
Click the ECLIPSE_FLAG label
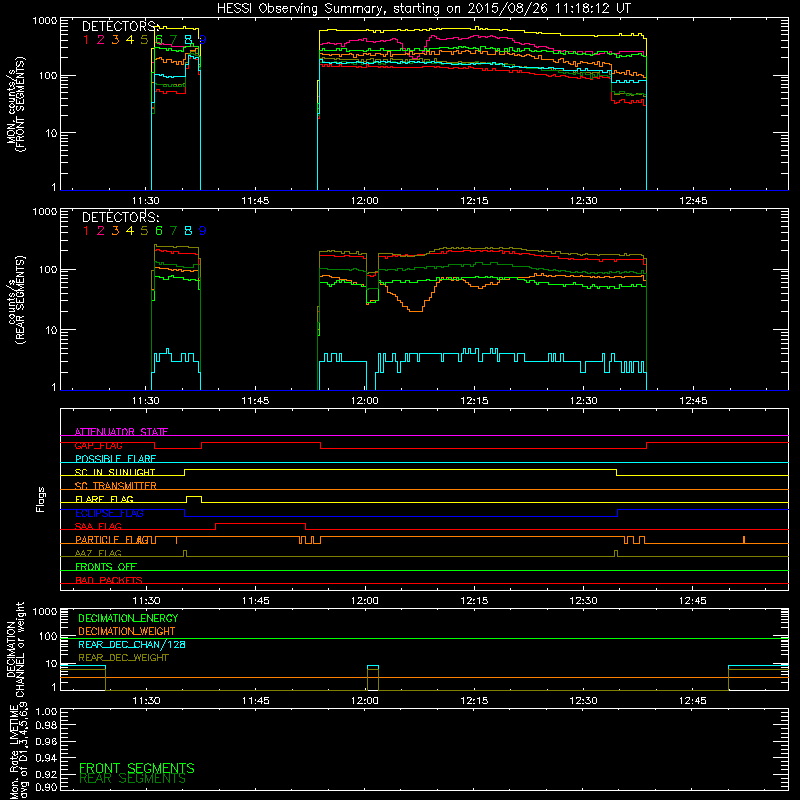pyautogui.click(x=109, y=513)
